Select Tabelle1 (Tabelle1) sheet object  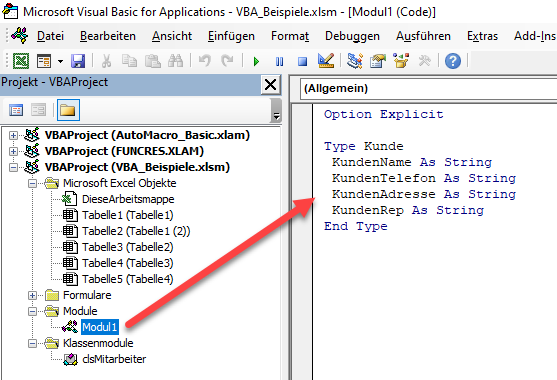[128, 215]
